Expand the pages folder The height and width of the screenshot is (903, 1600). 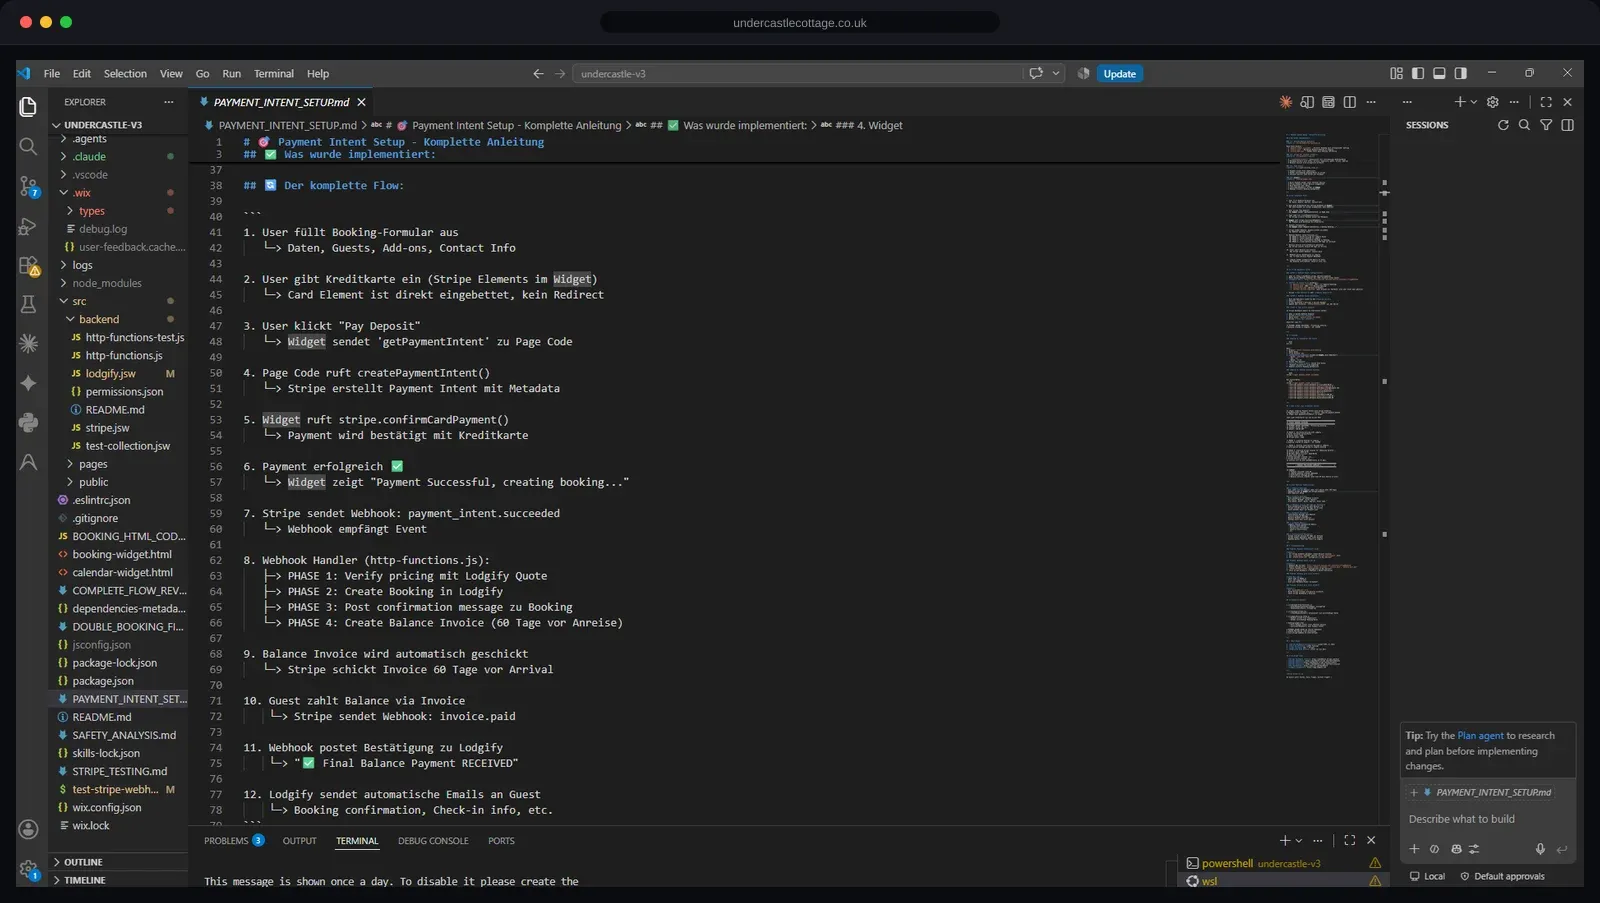click(120, 464)
